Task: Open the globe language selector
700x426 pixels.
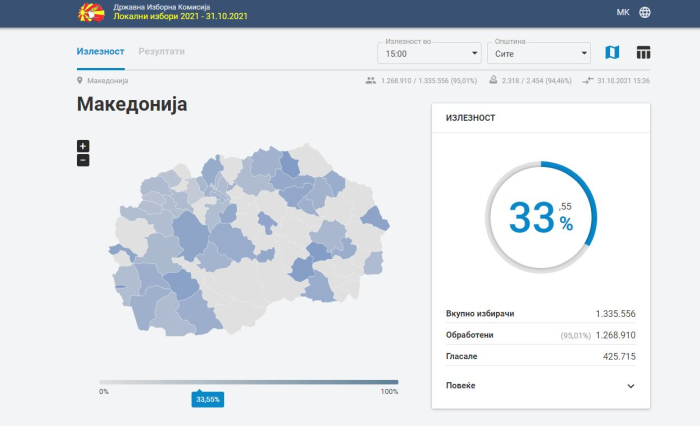Action: [644, 13]
